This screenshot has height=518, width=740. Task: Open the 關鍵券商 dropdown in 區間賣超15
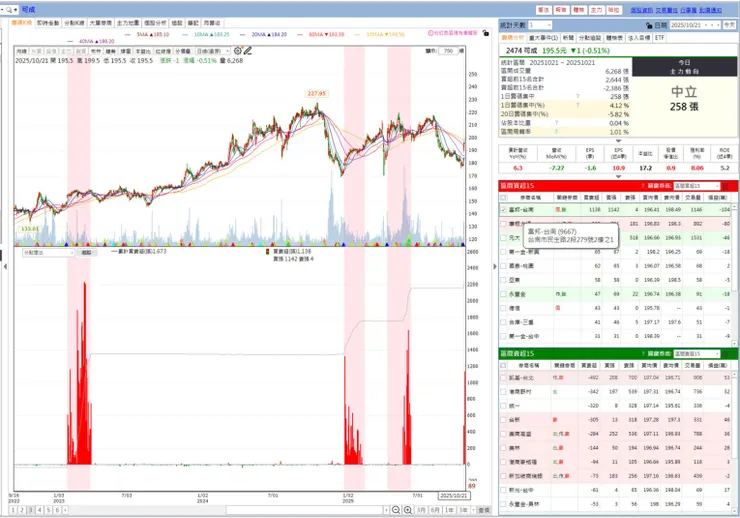(x=697, y=354)
